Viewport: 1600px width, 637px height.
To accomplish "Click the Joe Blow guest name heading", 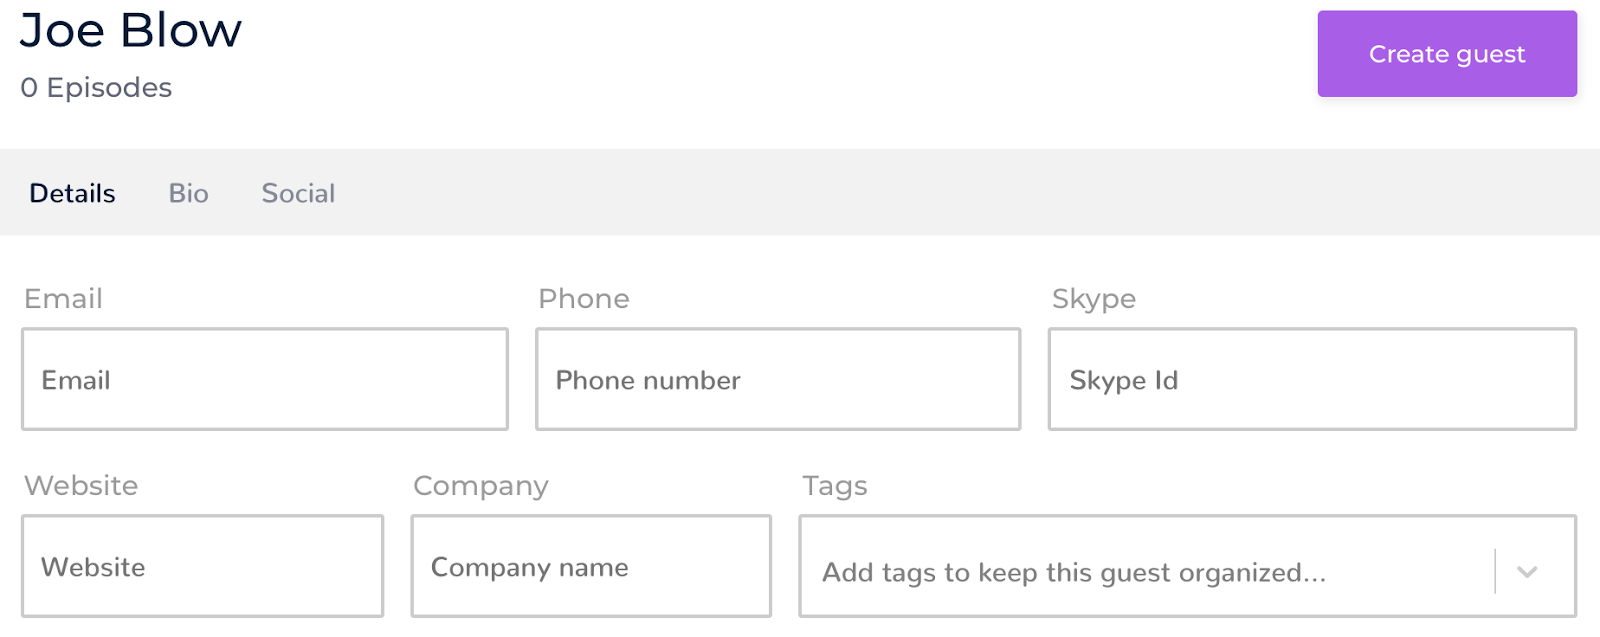I will (131, 30).
